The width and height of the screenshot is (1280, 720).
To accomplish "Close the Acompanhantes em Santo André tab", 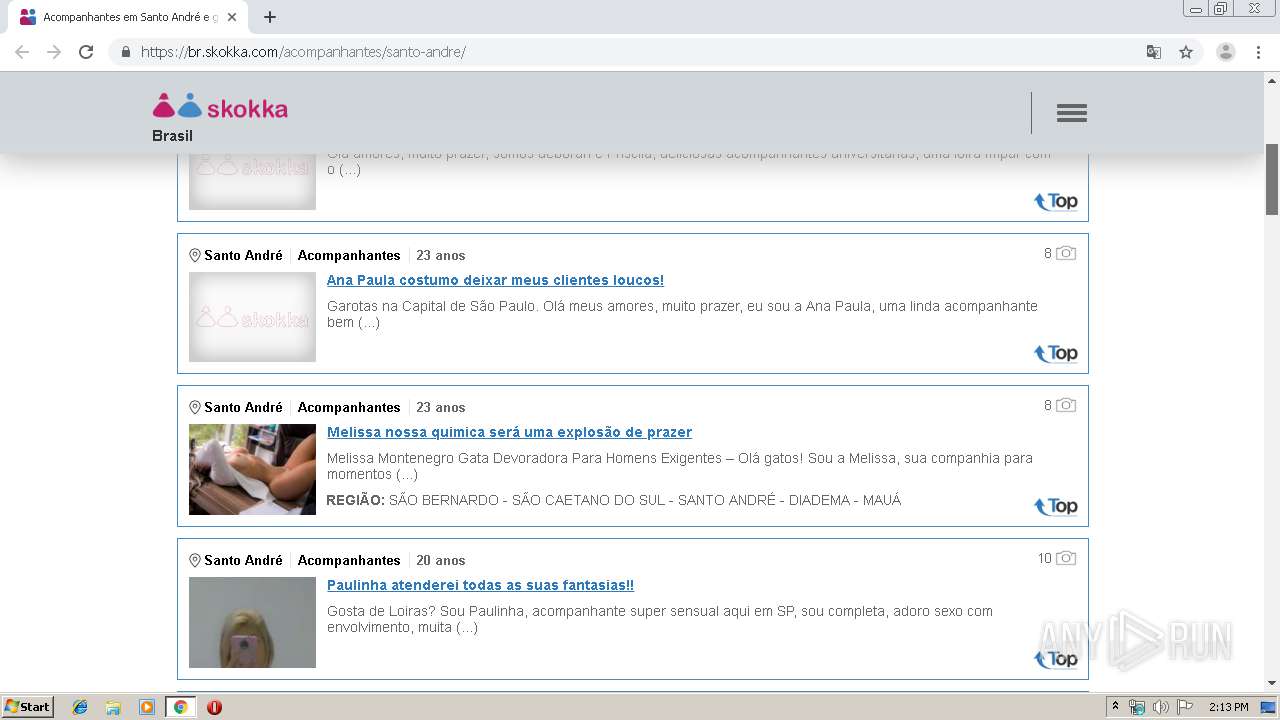I will click(x=232, y=17).
